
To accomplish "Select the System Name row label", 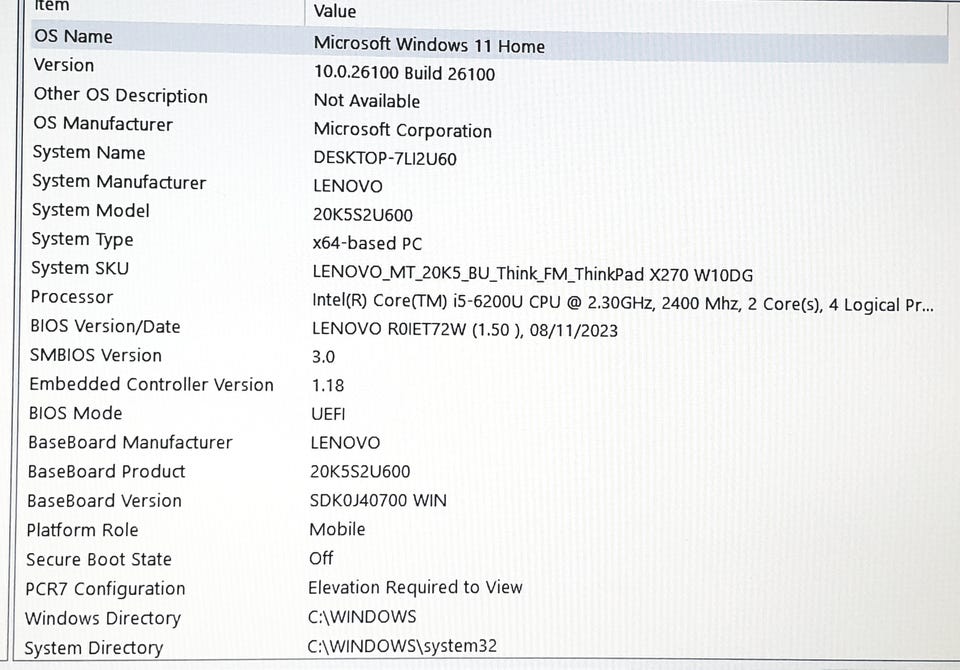I will (89, 152).
